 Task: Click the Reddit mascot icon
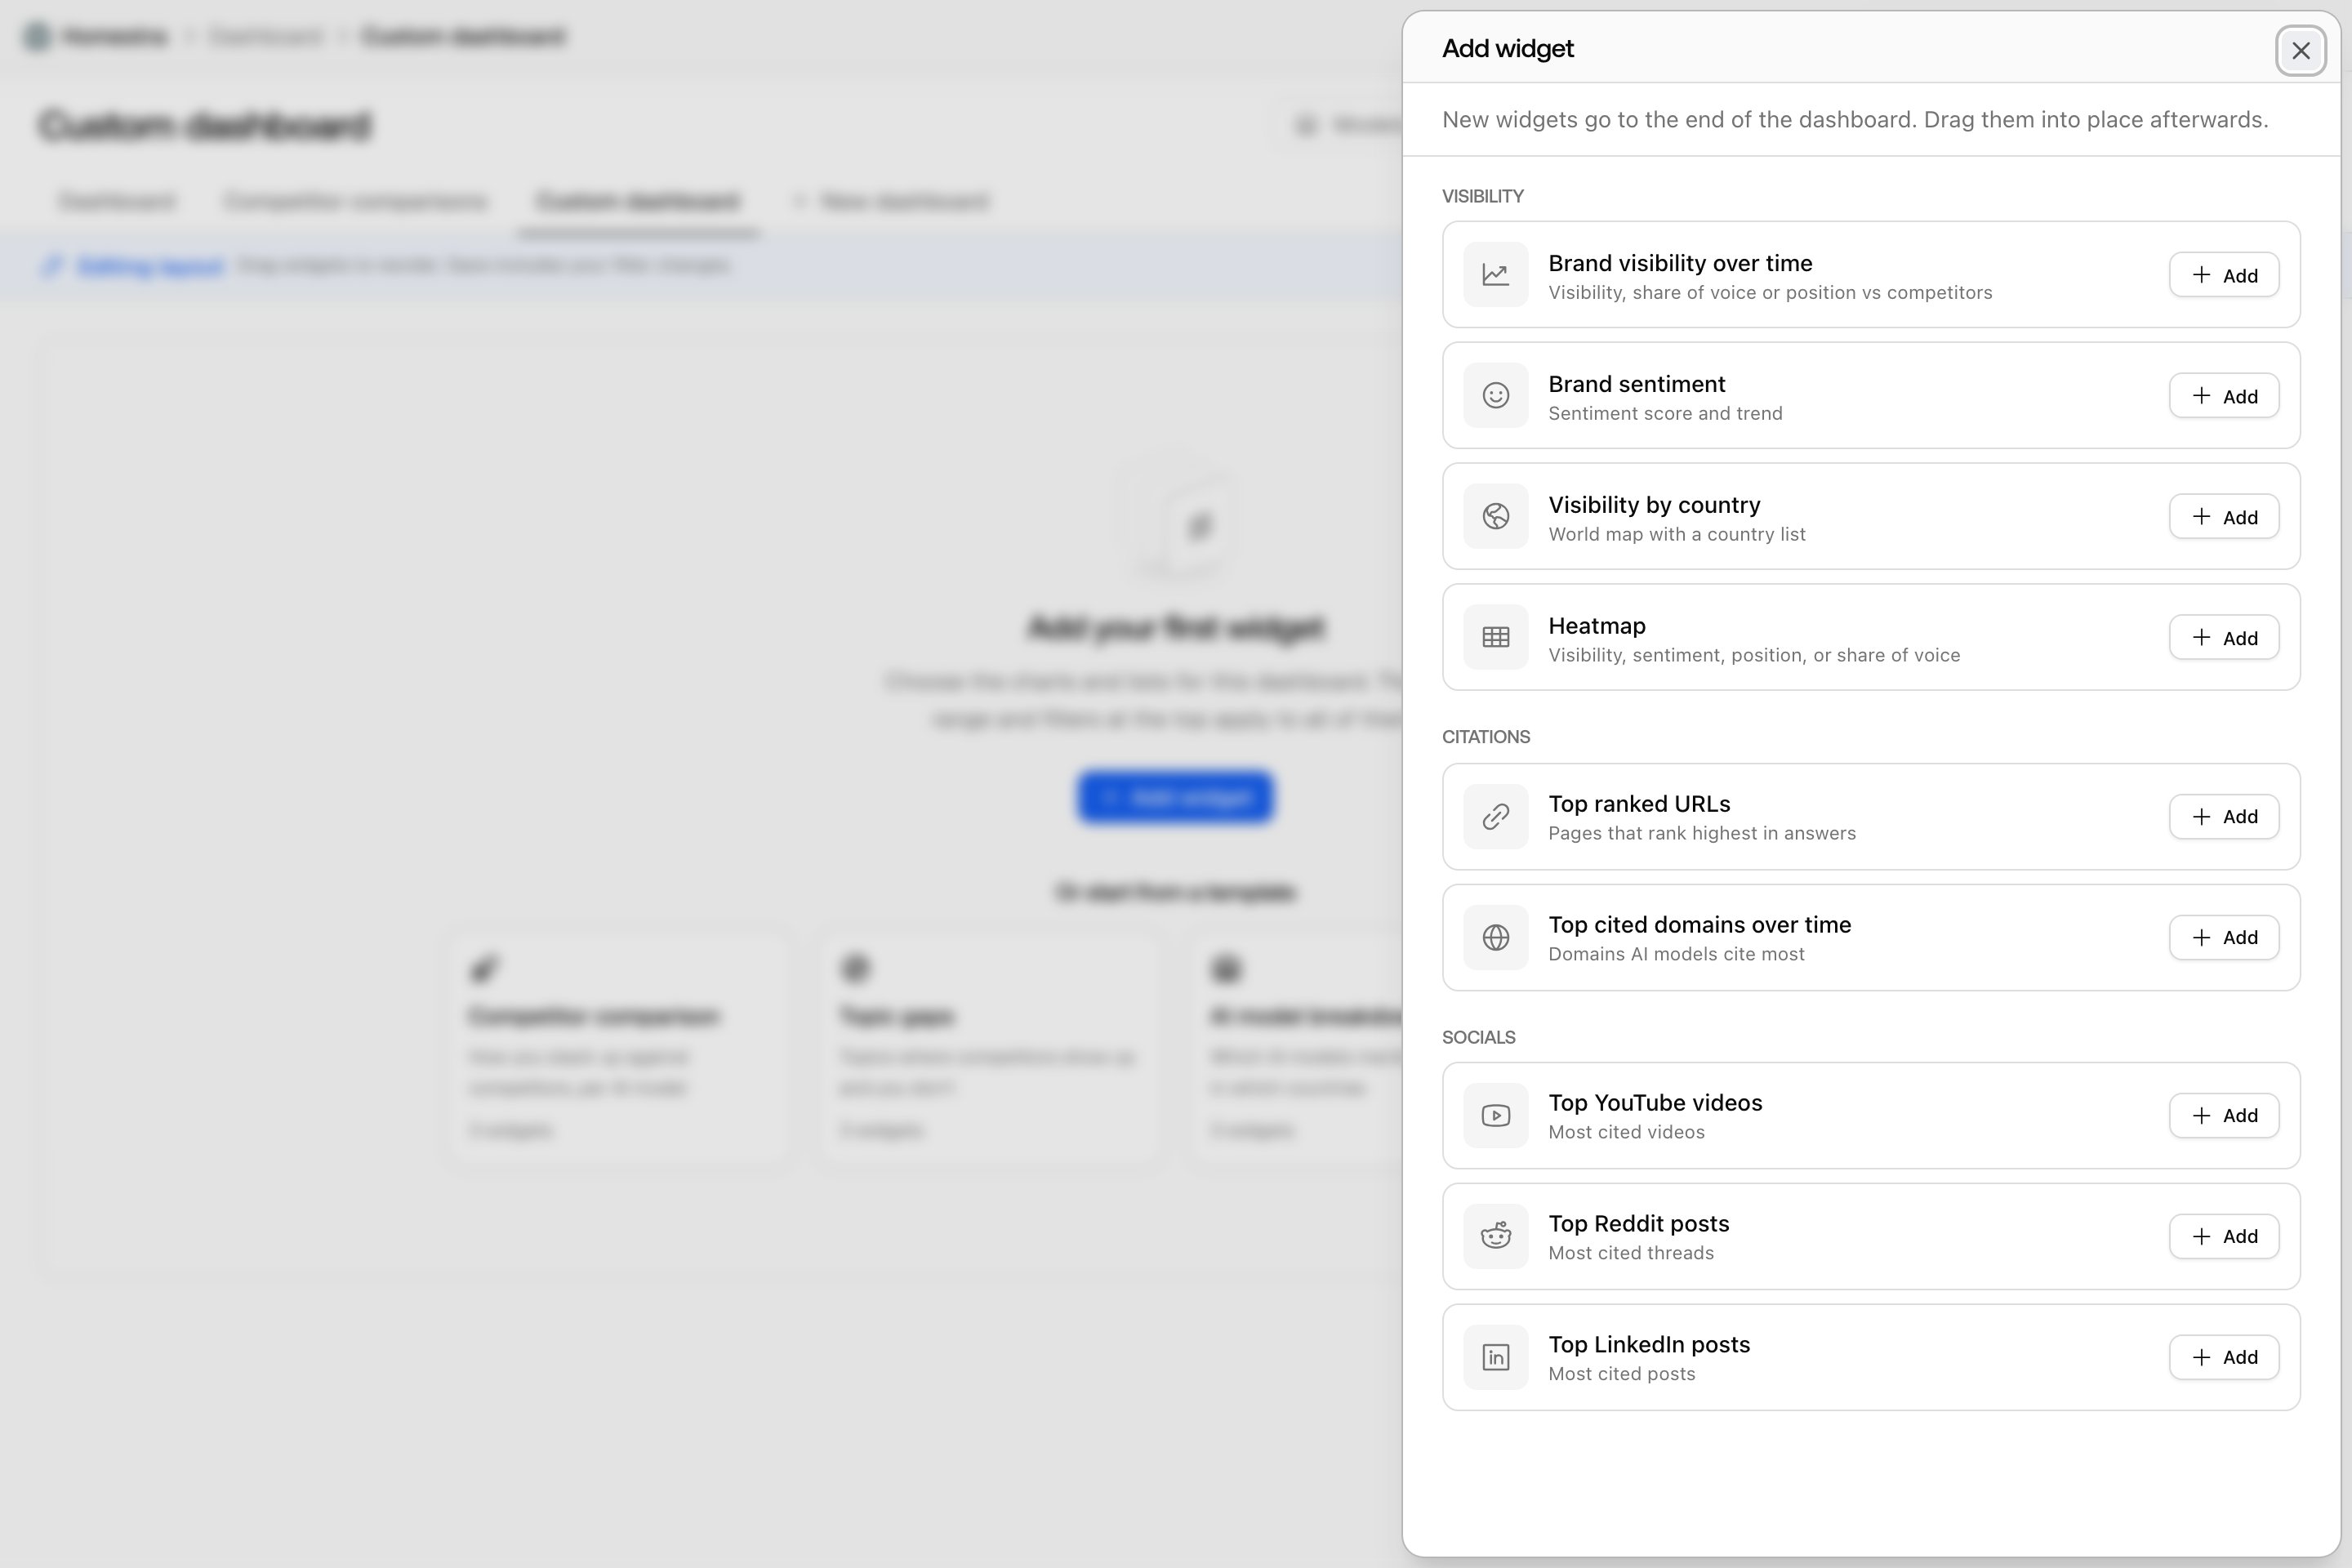click(x=1495, y=1236)
